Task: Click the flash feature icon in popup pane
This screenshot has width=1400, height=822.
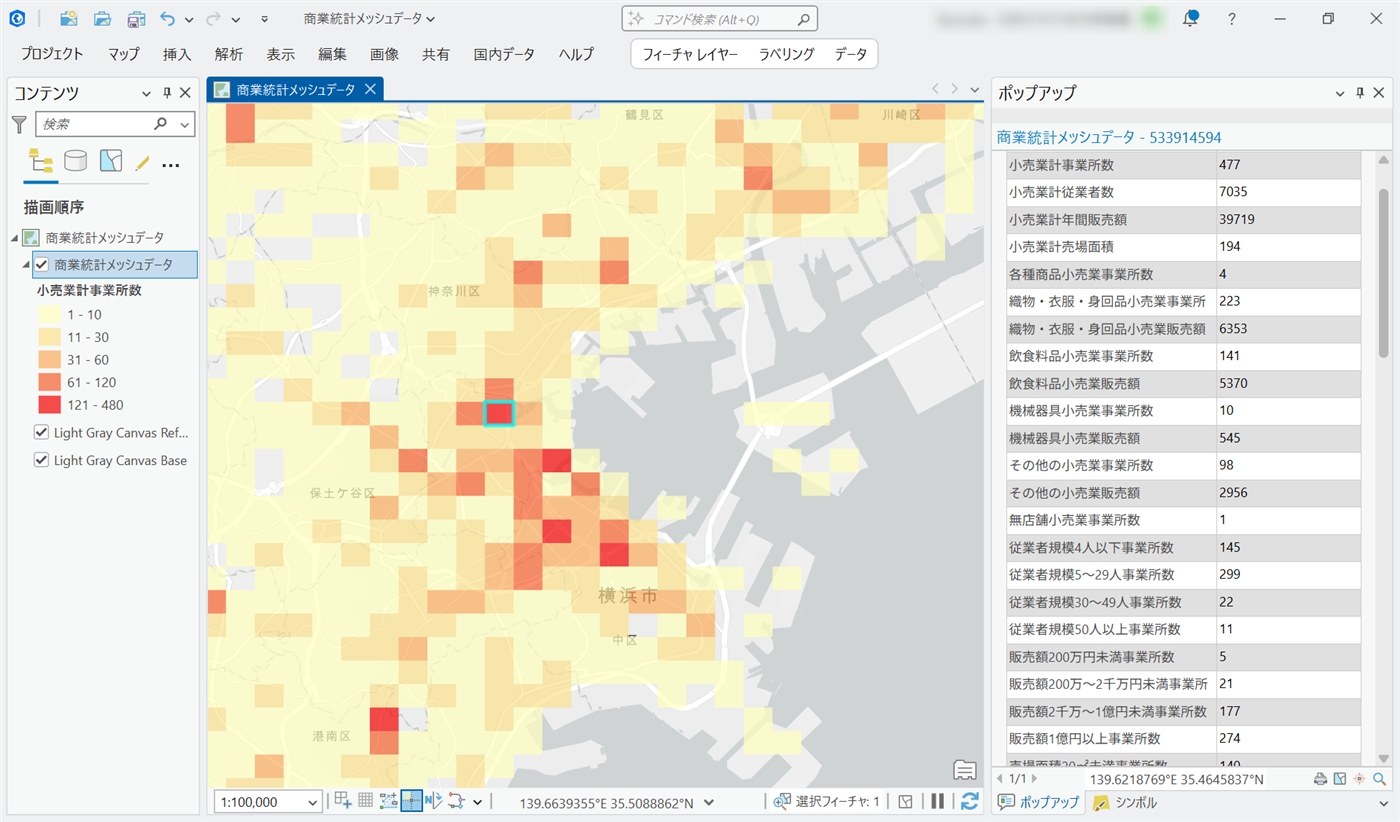Action: click(x=1360, y=779)
